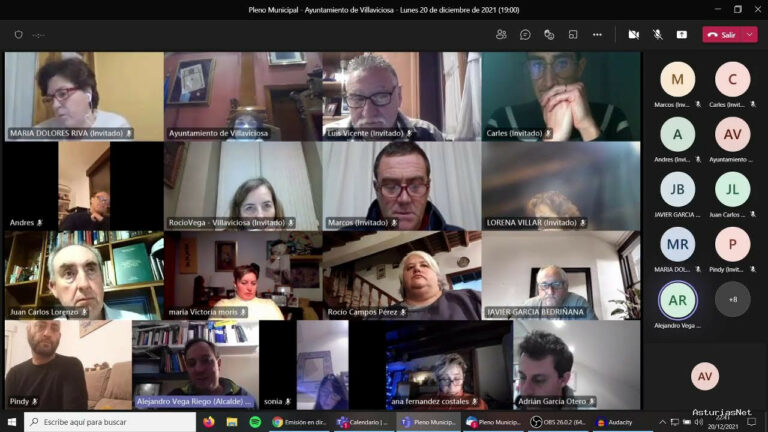
Task: Click the Salir leave button
Action: click(722, 35)
